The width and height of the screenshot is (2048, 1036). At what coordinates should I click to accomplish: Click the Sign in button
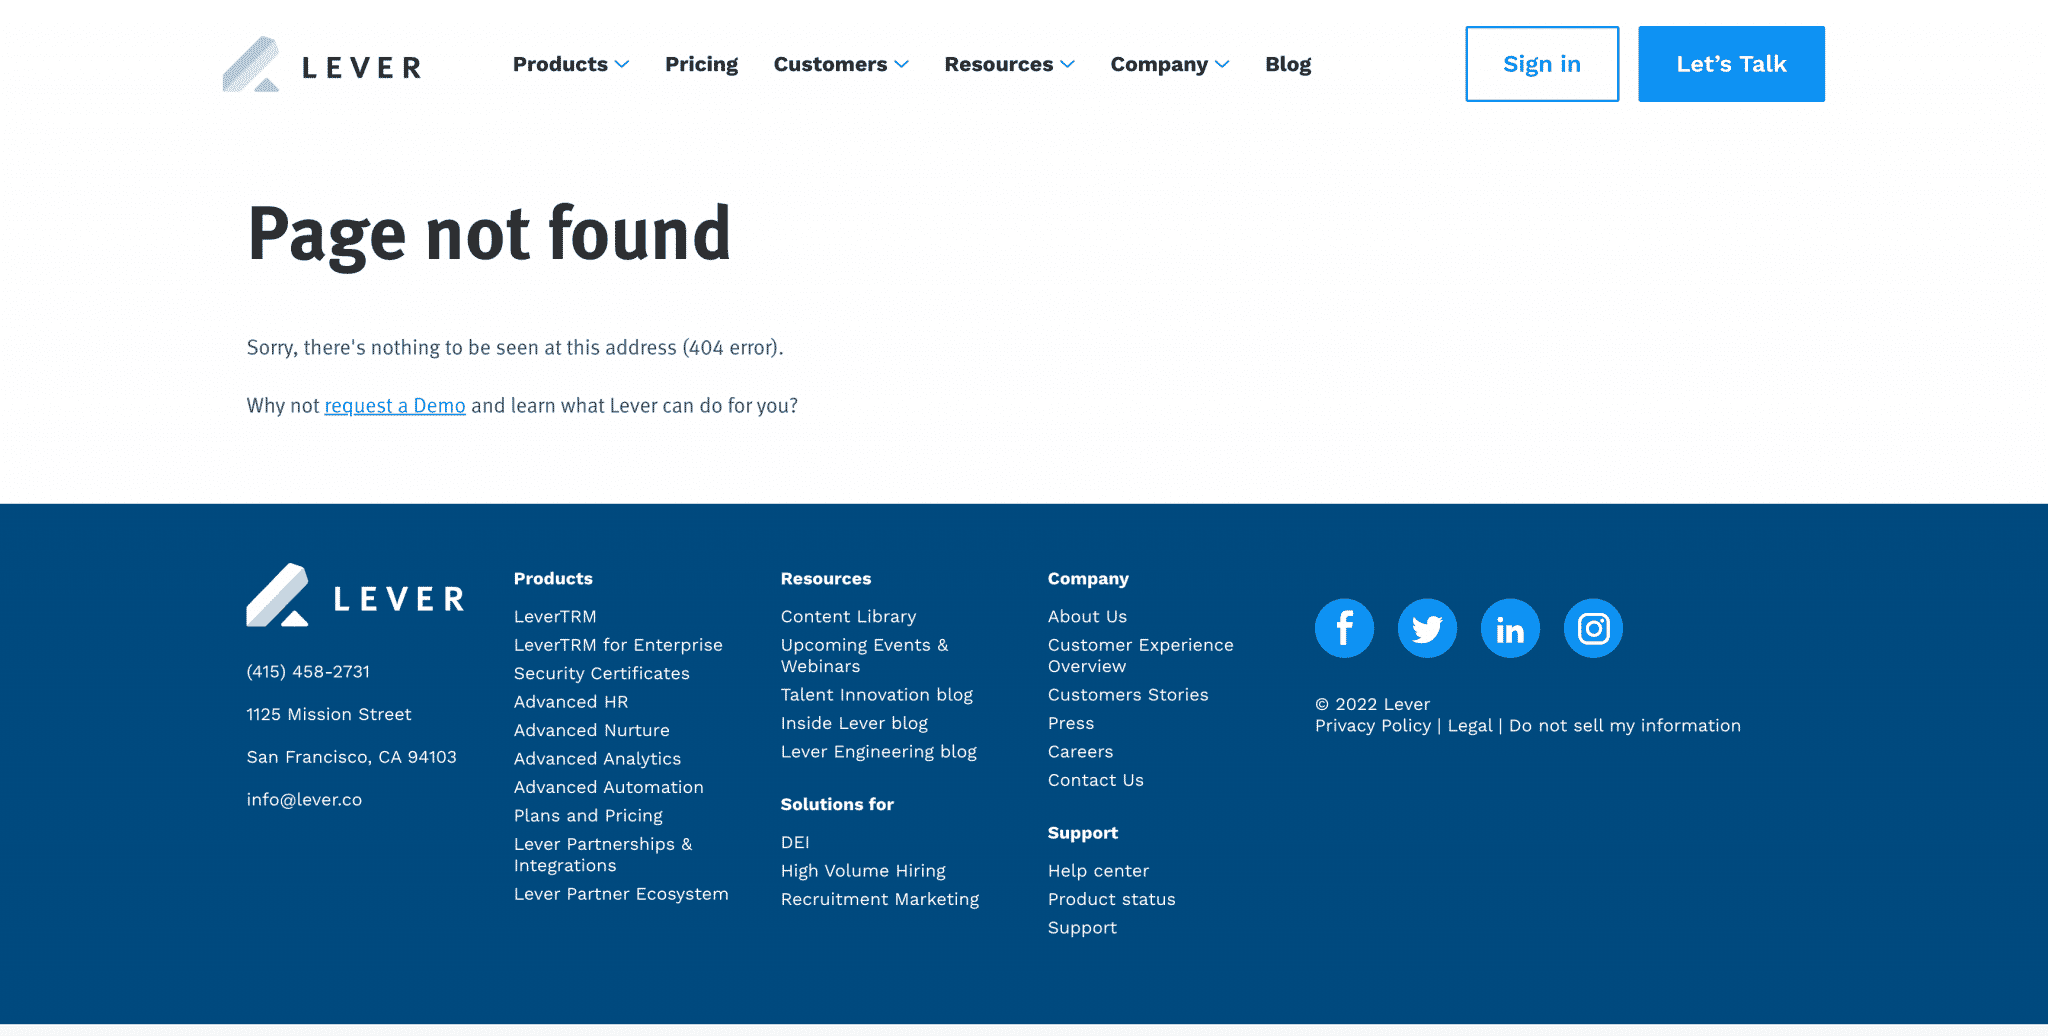click(1542, 64)
